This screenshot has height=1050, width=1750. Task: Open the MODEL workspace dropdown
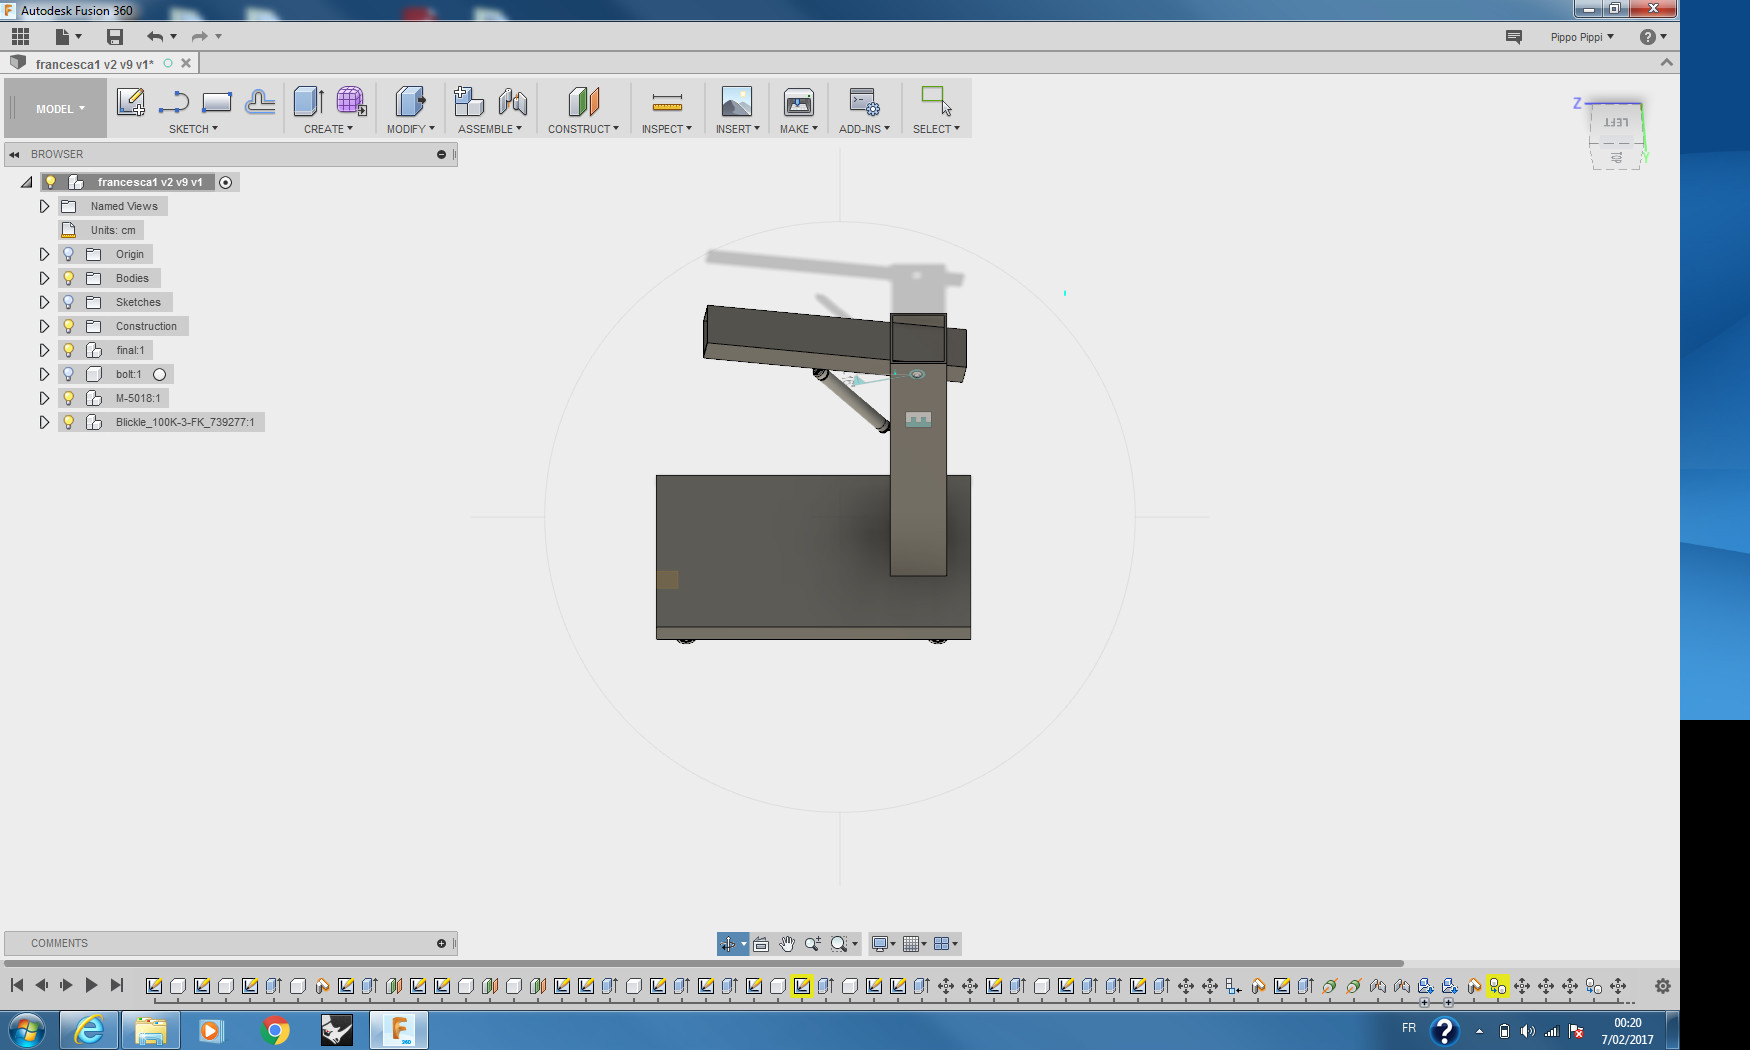60,109
